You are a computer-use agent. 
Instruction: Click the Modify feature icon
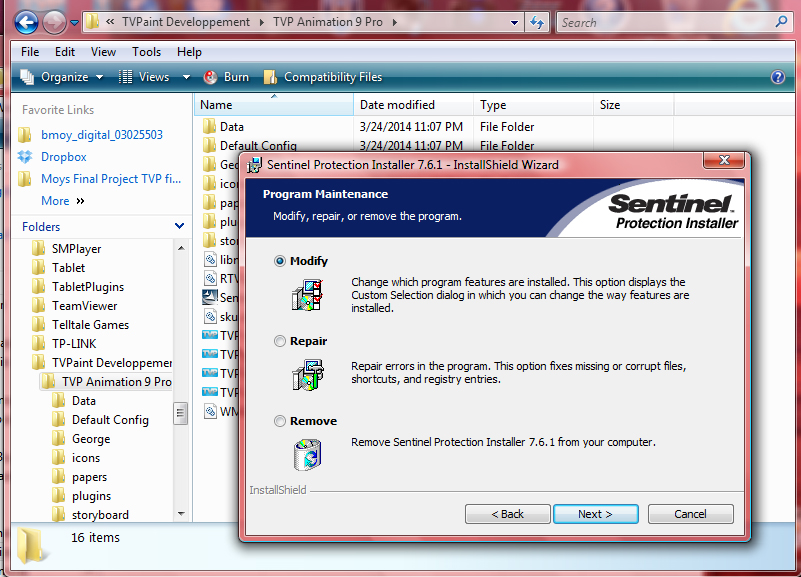(x=308, y=295)
